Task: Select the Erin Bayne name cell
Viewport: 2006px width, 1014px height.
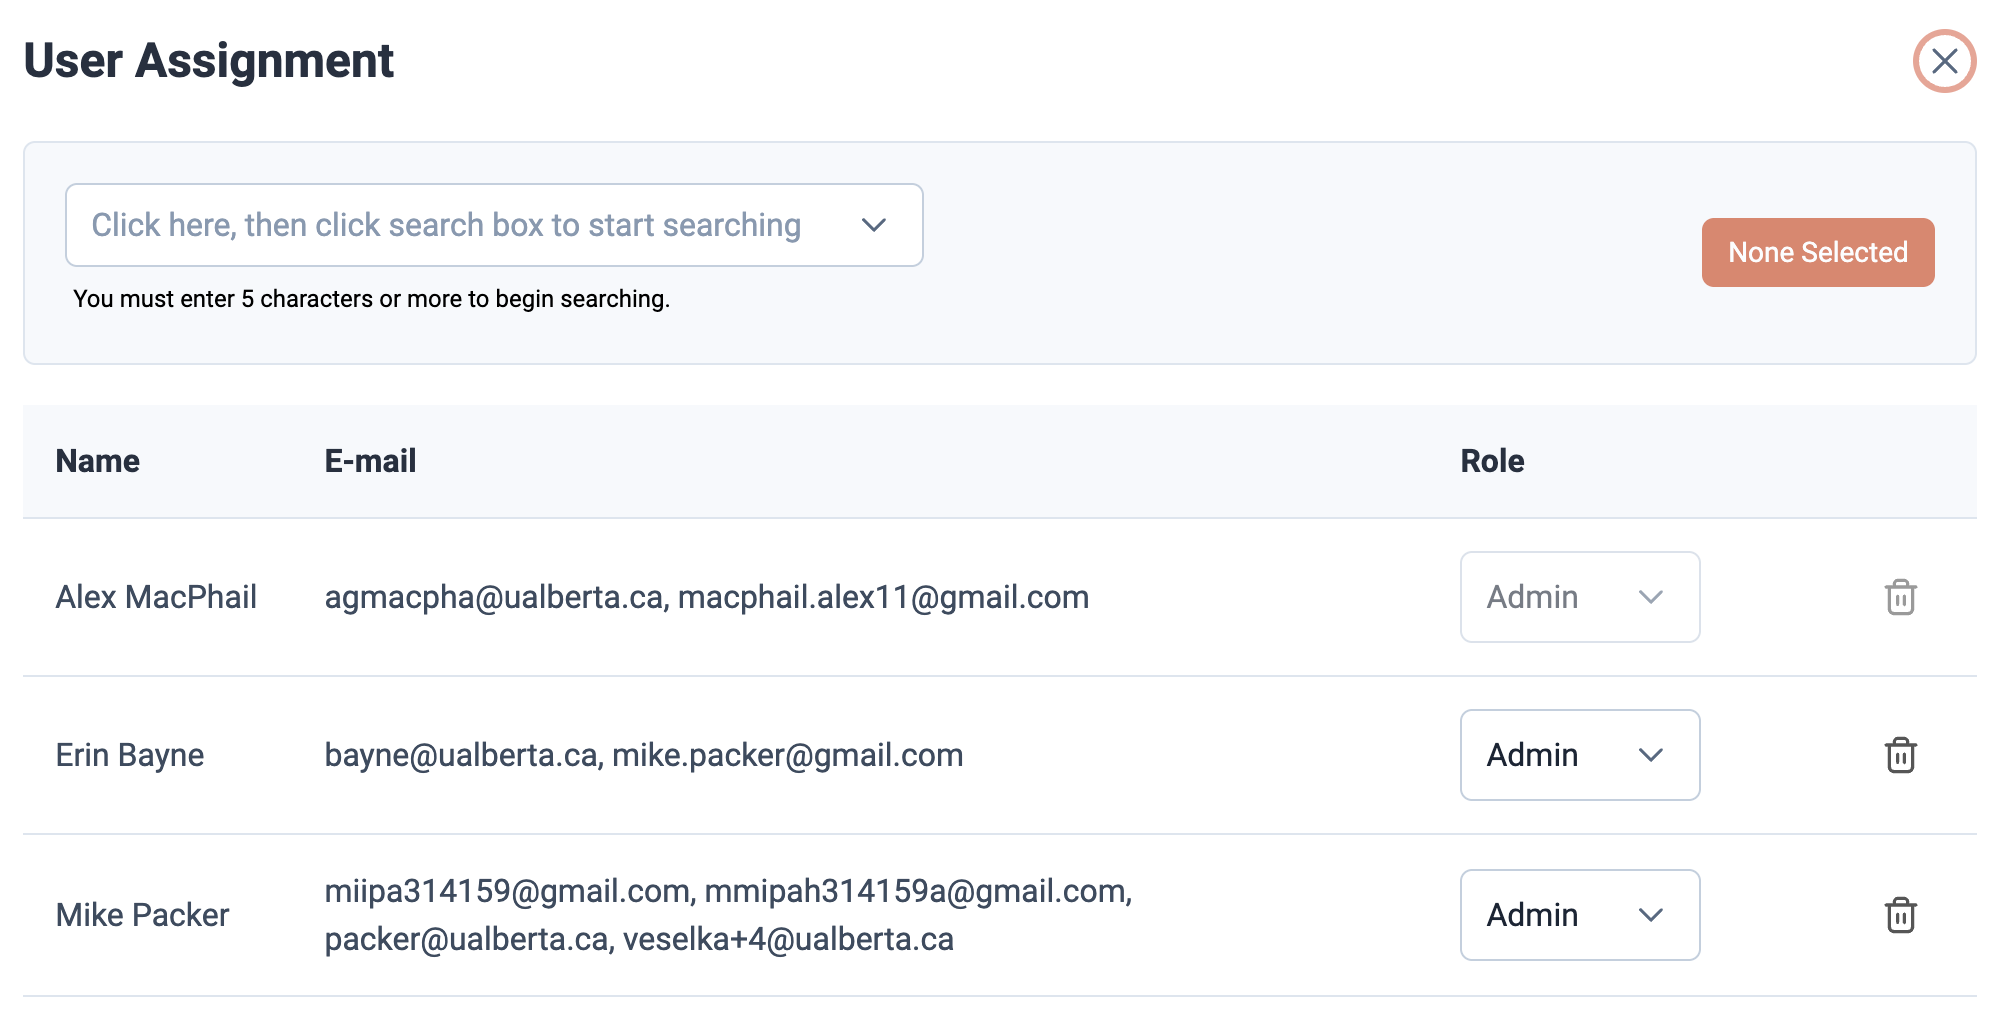Action: point(130,755)
